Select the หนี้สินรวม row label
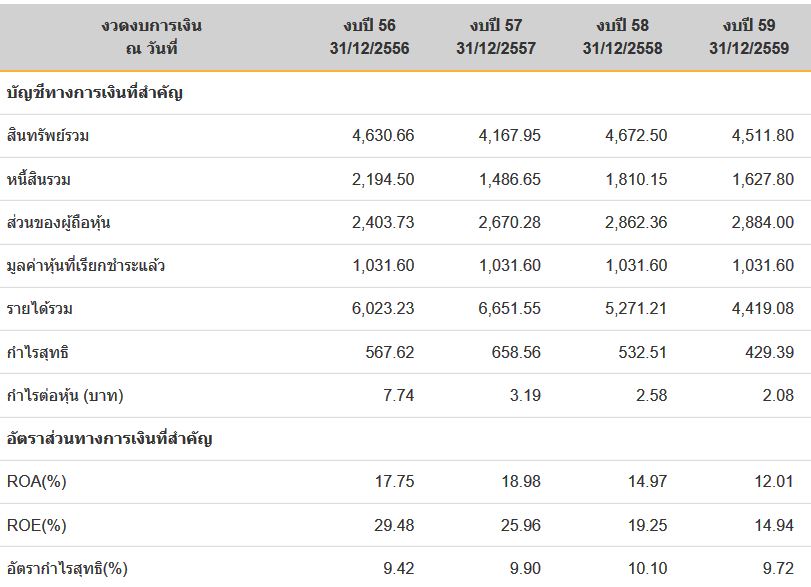 39,179
